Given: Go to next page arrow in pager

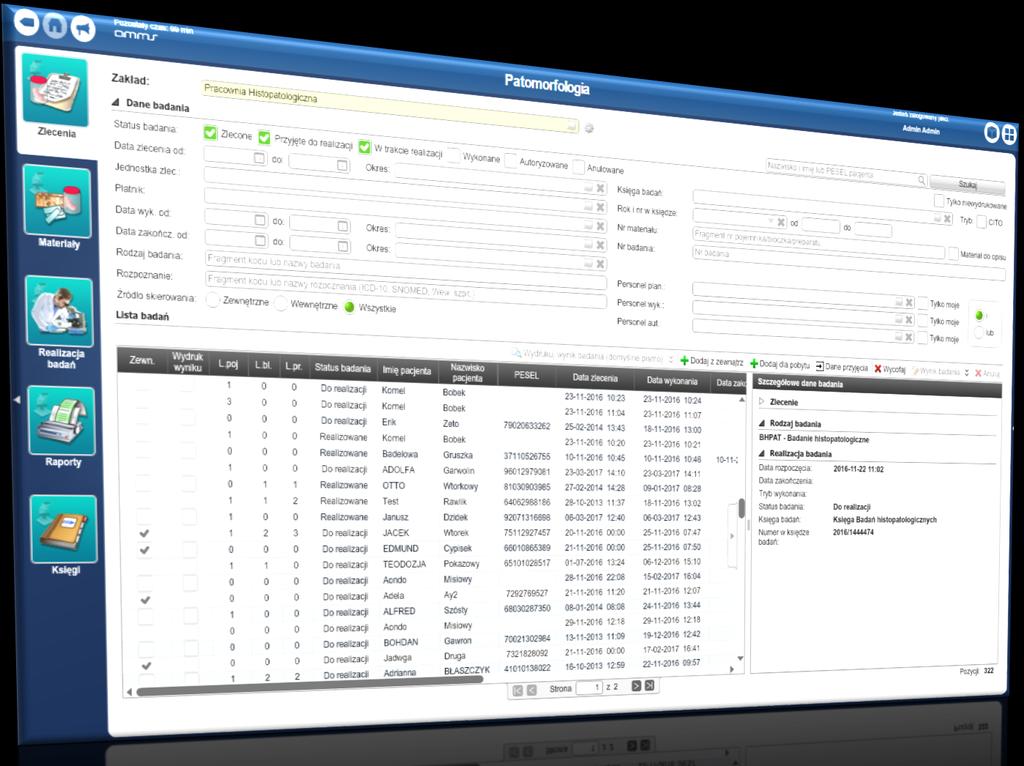Looking at the screenshot, I should (636, 686).
